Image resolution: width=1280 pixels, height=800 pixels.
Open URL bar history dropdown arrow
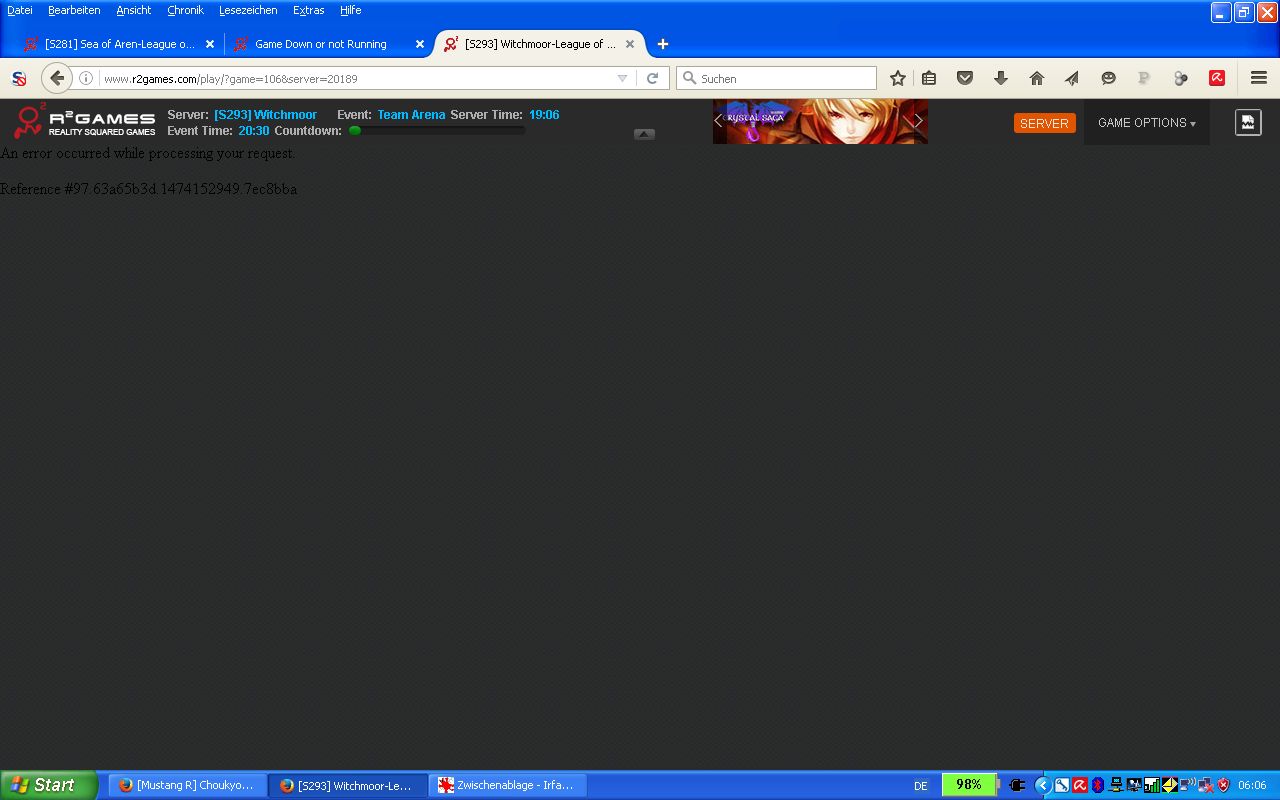(x=622, y=78)
